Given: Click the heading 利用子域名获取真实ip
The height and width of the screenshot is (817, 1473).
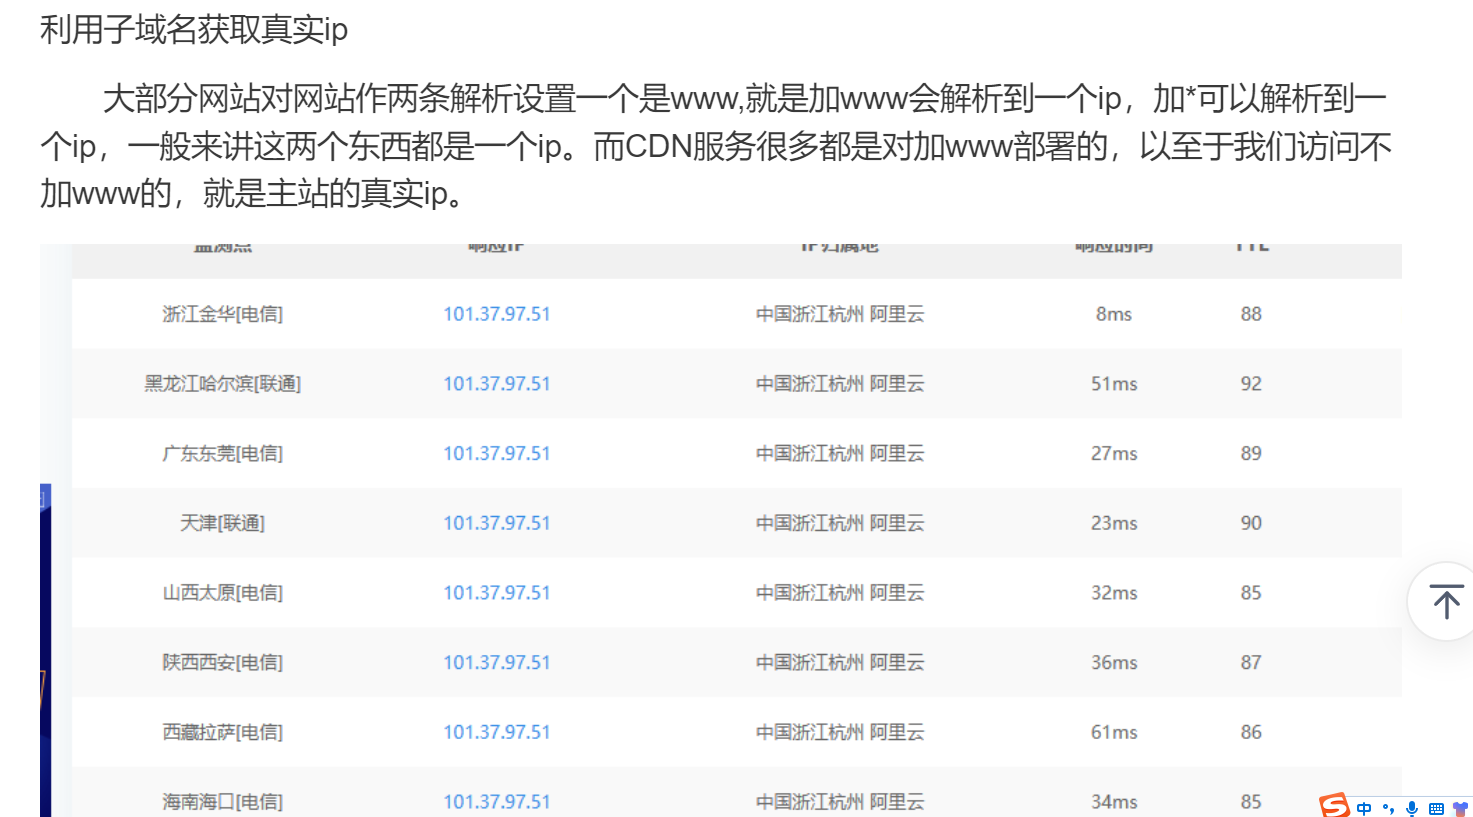Looking at the screenshot, I should [194, 30].
